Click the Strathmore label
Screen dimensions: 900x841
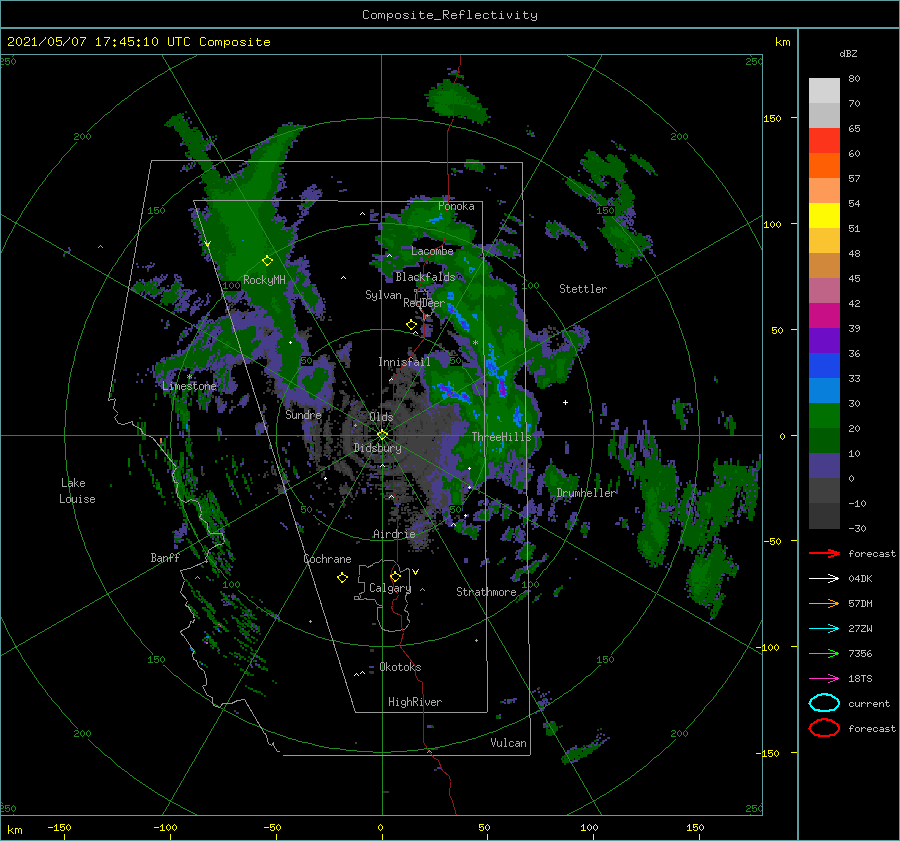(486, 592)
